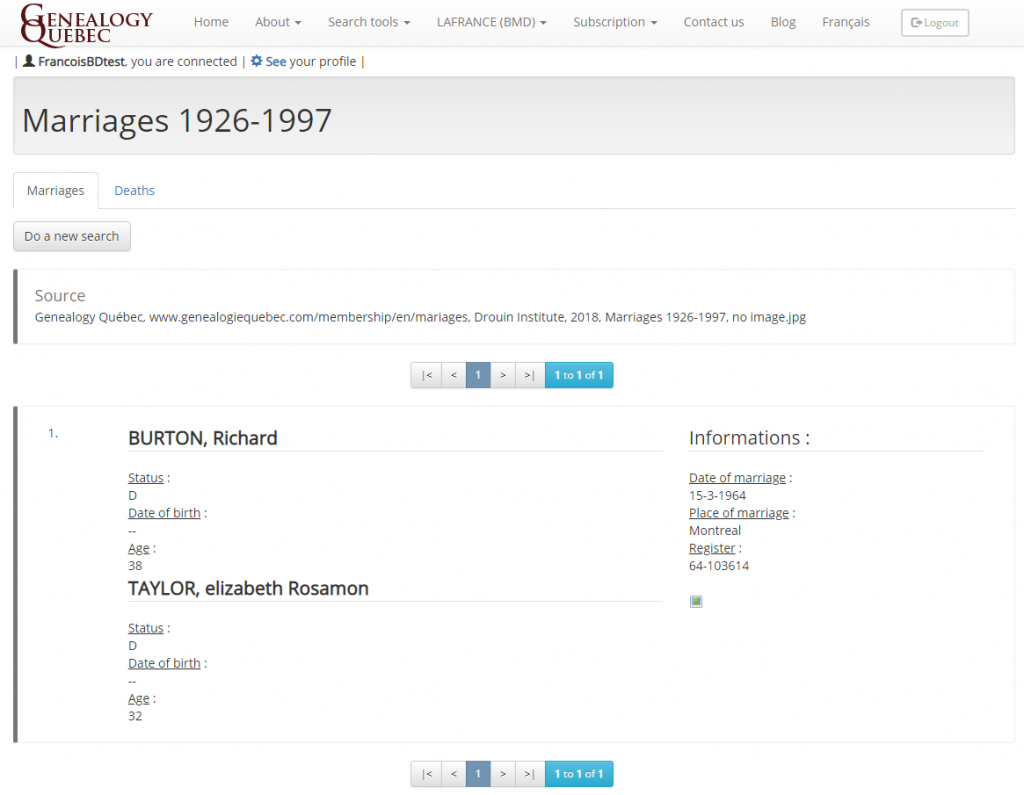The height and width of the screenshot is (795, 1024).
Task: Go to previous page in top pagination
Action: coord(454,375)
